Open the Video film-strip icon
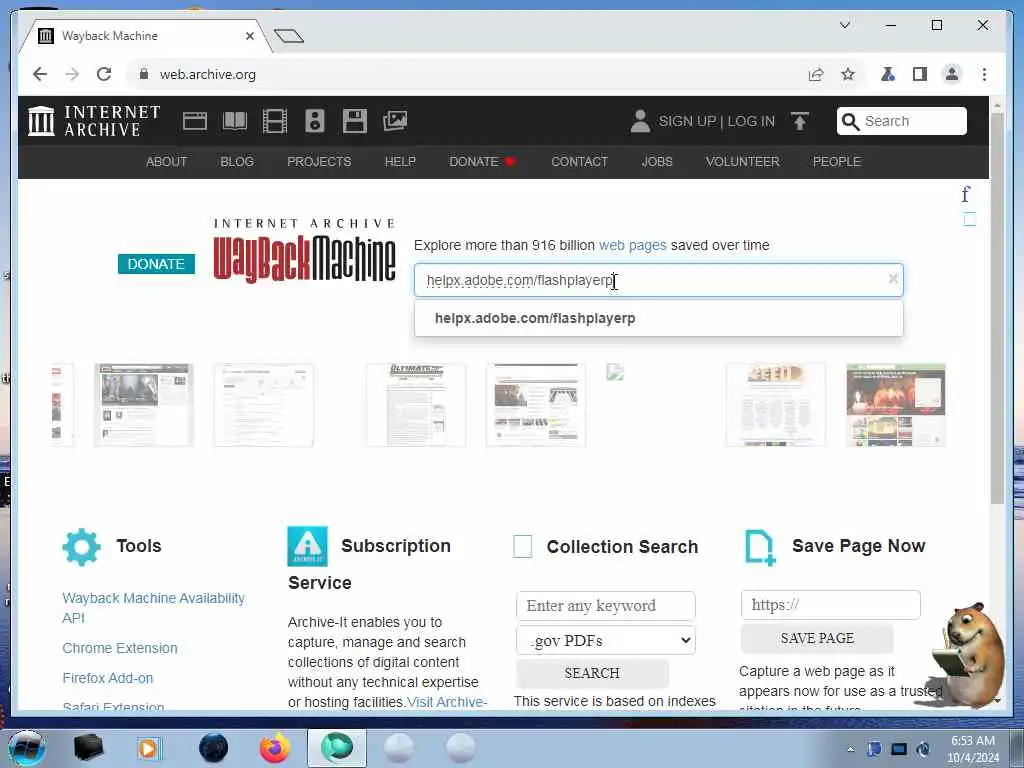The image size is (1024, 768). [274, 121]
